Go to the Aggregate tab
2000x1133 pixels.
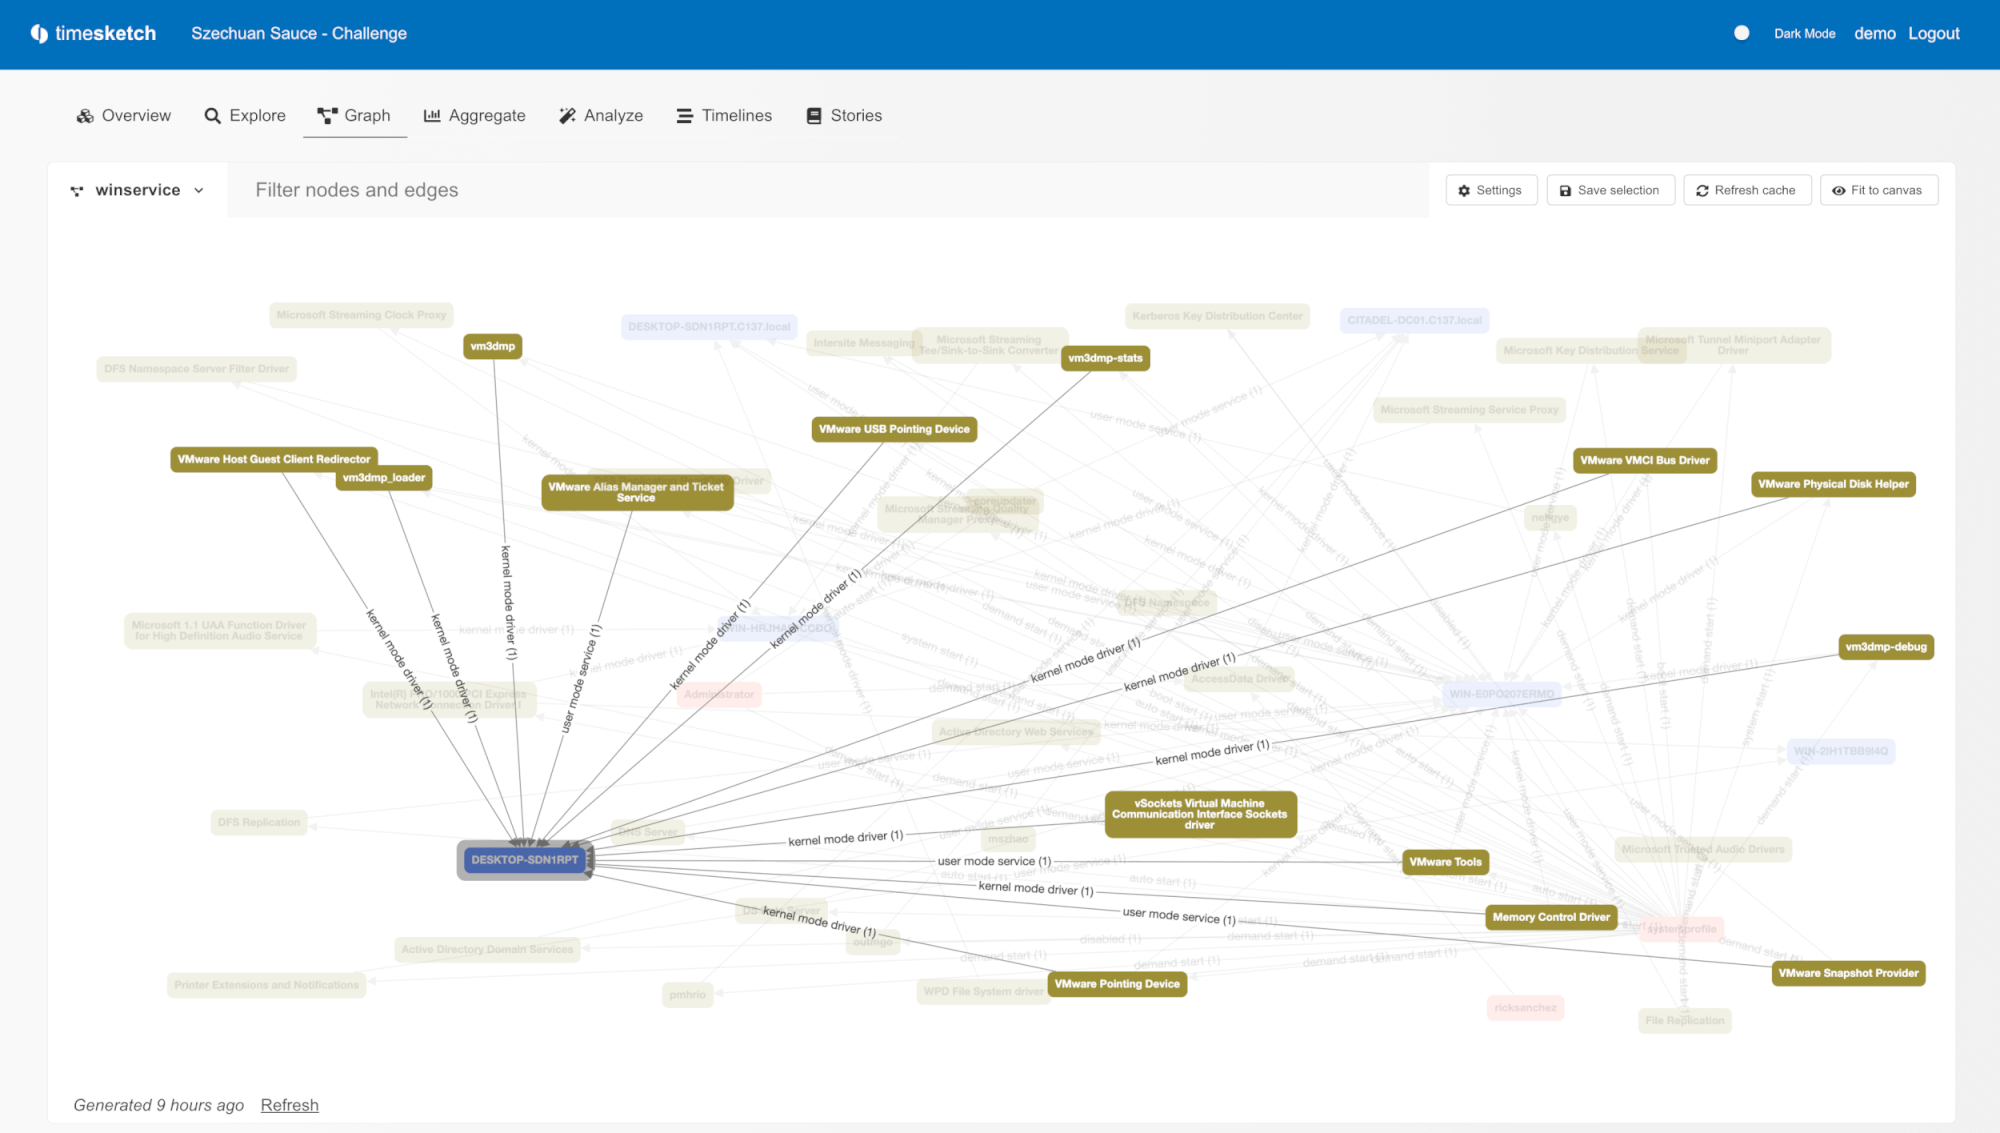(475, 116)
